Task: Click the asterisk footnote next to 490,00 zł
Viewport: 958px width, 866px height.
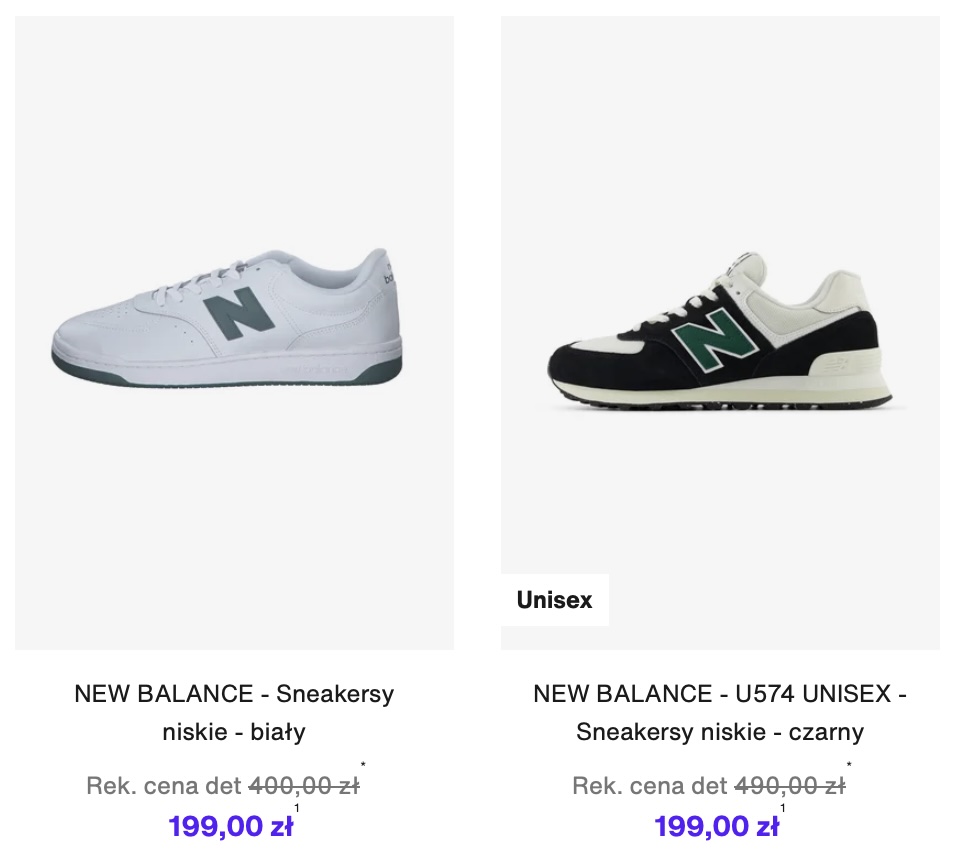Action: coord(849,767)
